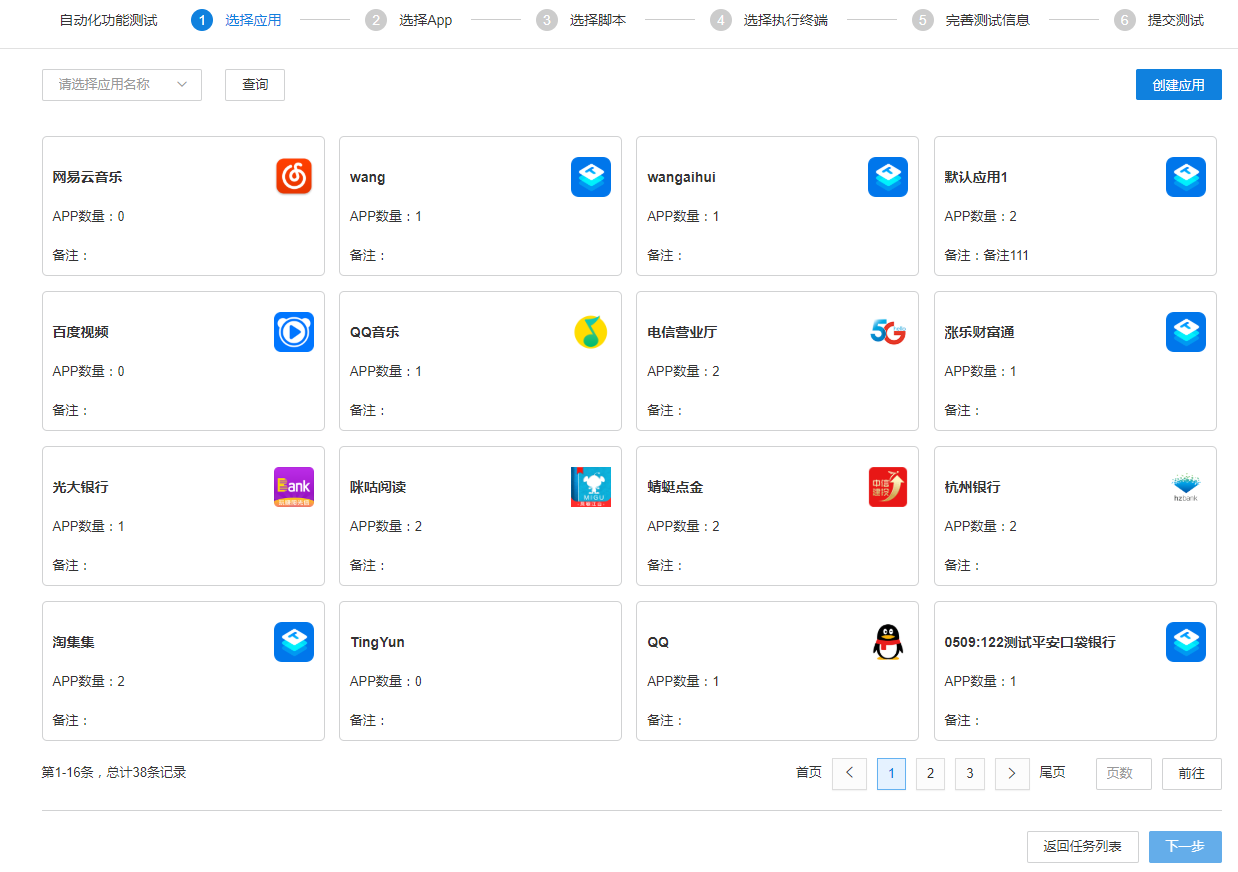The width and height of the screenshot is (1238, 872).
Task: Click the 电信营业厅 app name
Action: (682, 333)
